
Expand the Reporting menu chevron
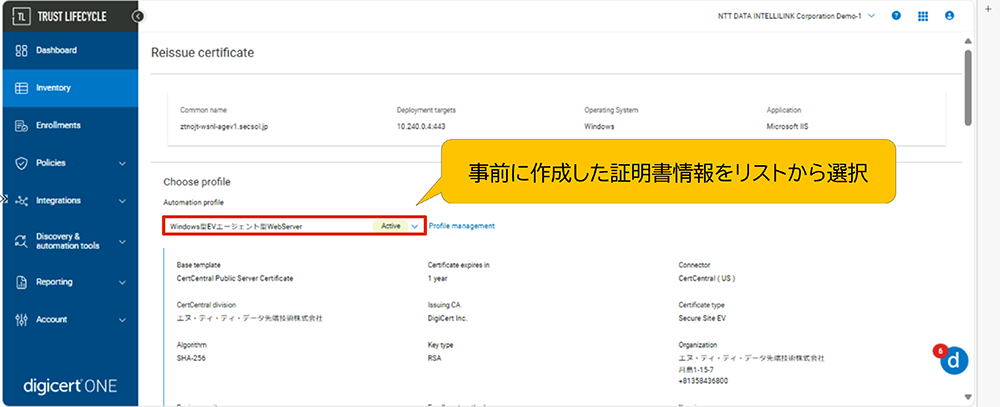pos(122,282)
